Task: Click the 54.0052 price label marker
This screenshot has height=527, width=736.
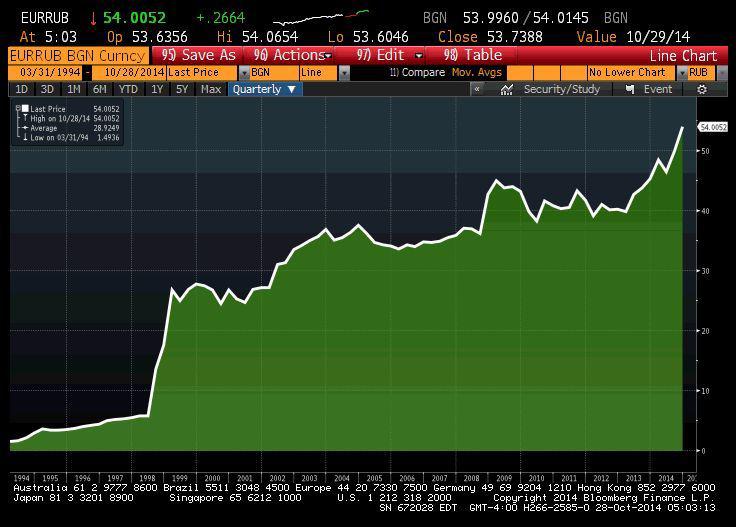Action: 712,127
